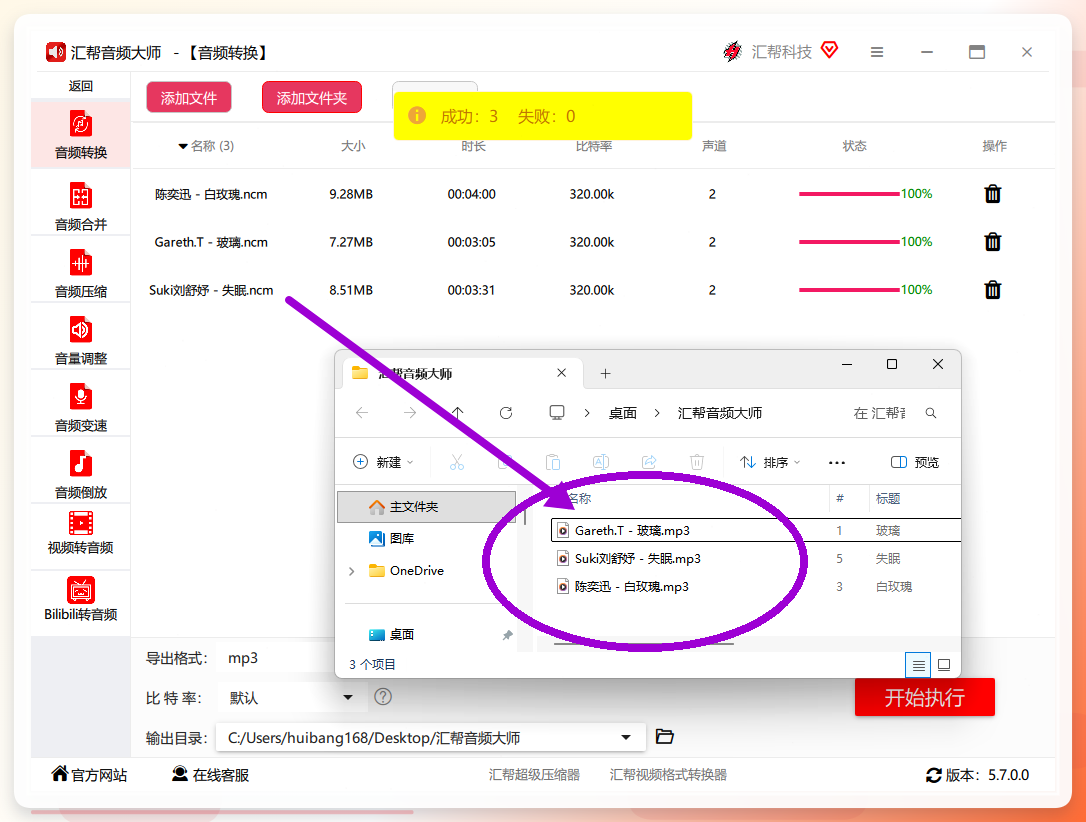Click the red VIP diamond badge icon
Viewport: 1086px width, 822px height.
point(829,50)
